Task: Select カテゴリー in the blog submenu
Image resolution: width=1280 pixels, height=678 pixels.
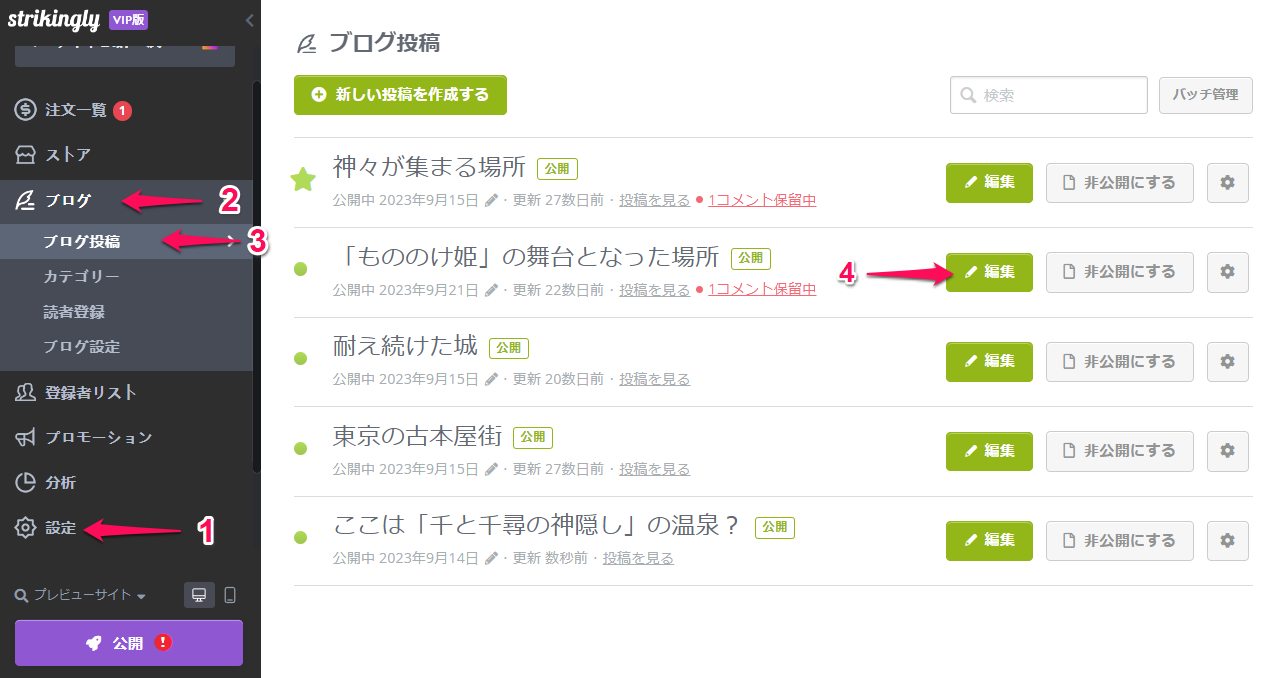Action: pyautogui.click(x=81, y=276)
